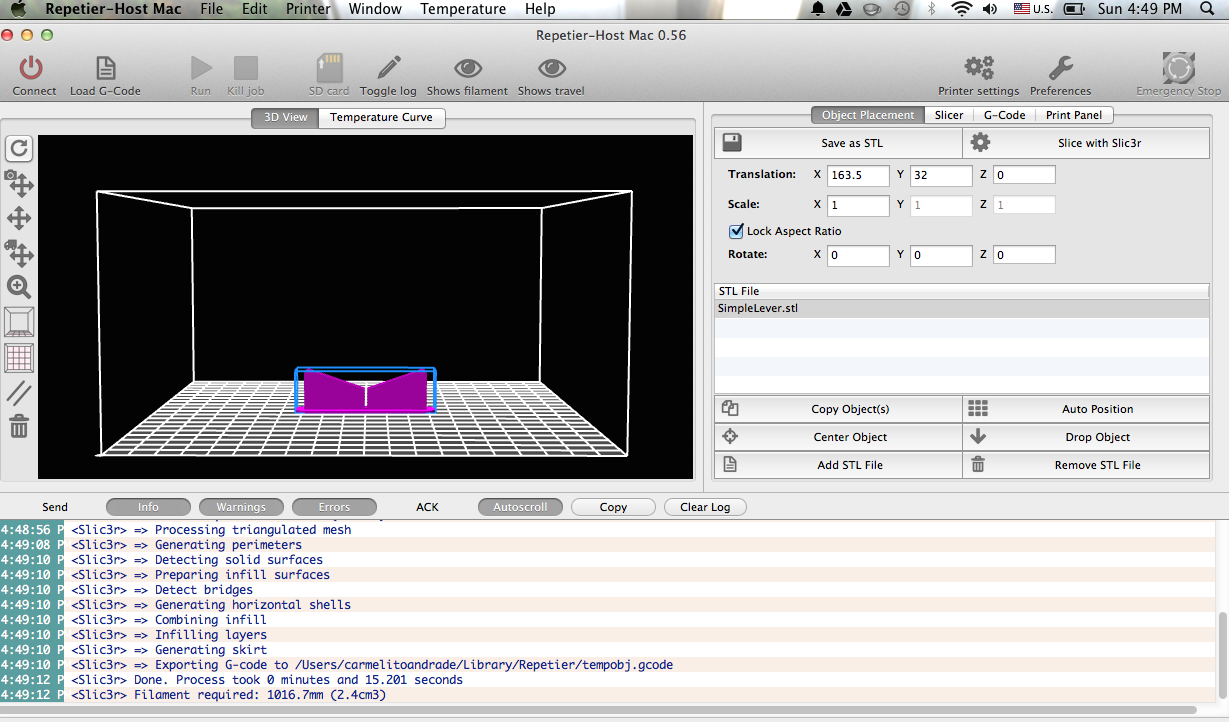This screenshot has width=1229, height=722.
Task: Toggle Shows travel display
Action: point(551,76)
